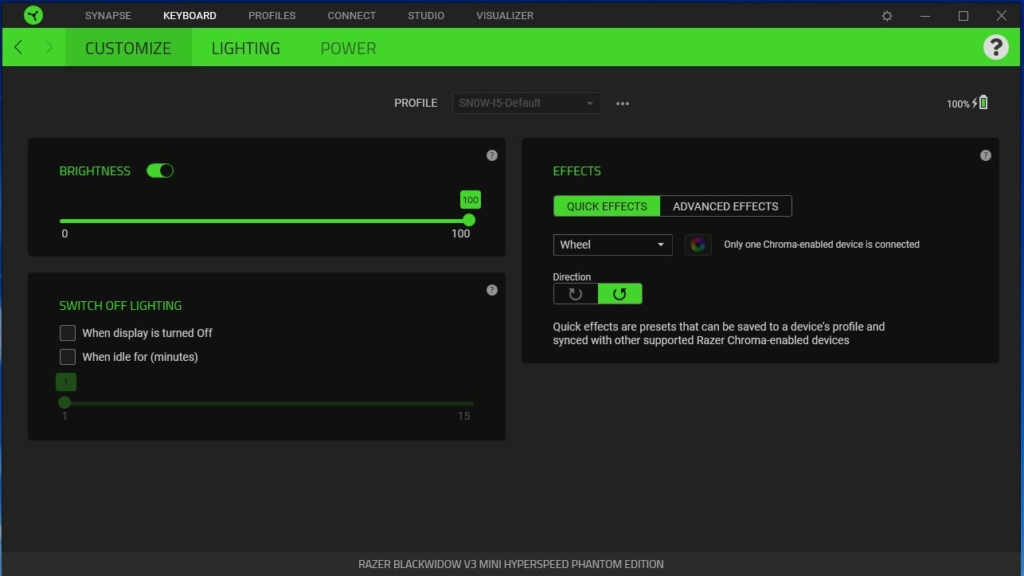The height and width of the screenshot is (576, 1024).
Task: Select the Keyboard tab
Action: (189, 16)
